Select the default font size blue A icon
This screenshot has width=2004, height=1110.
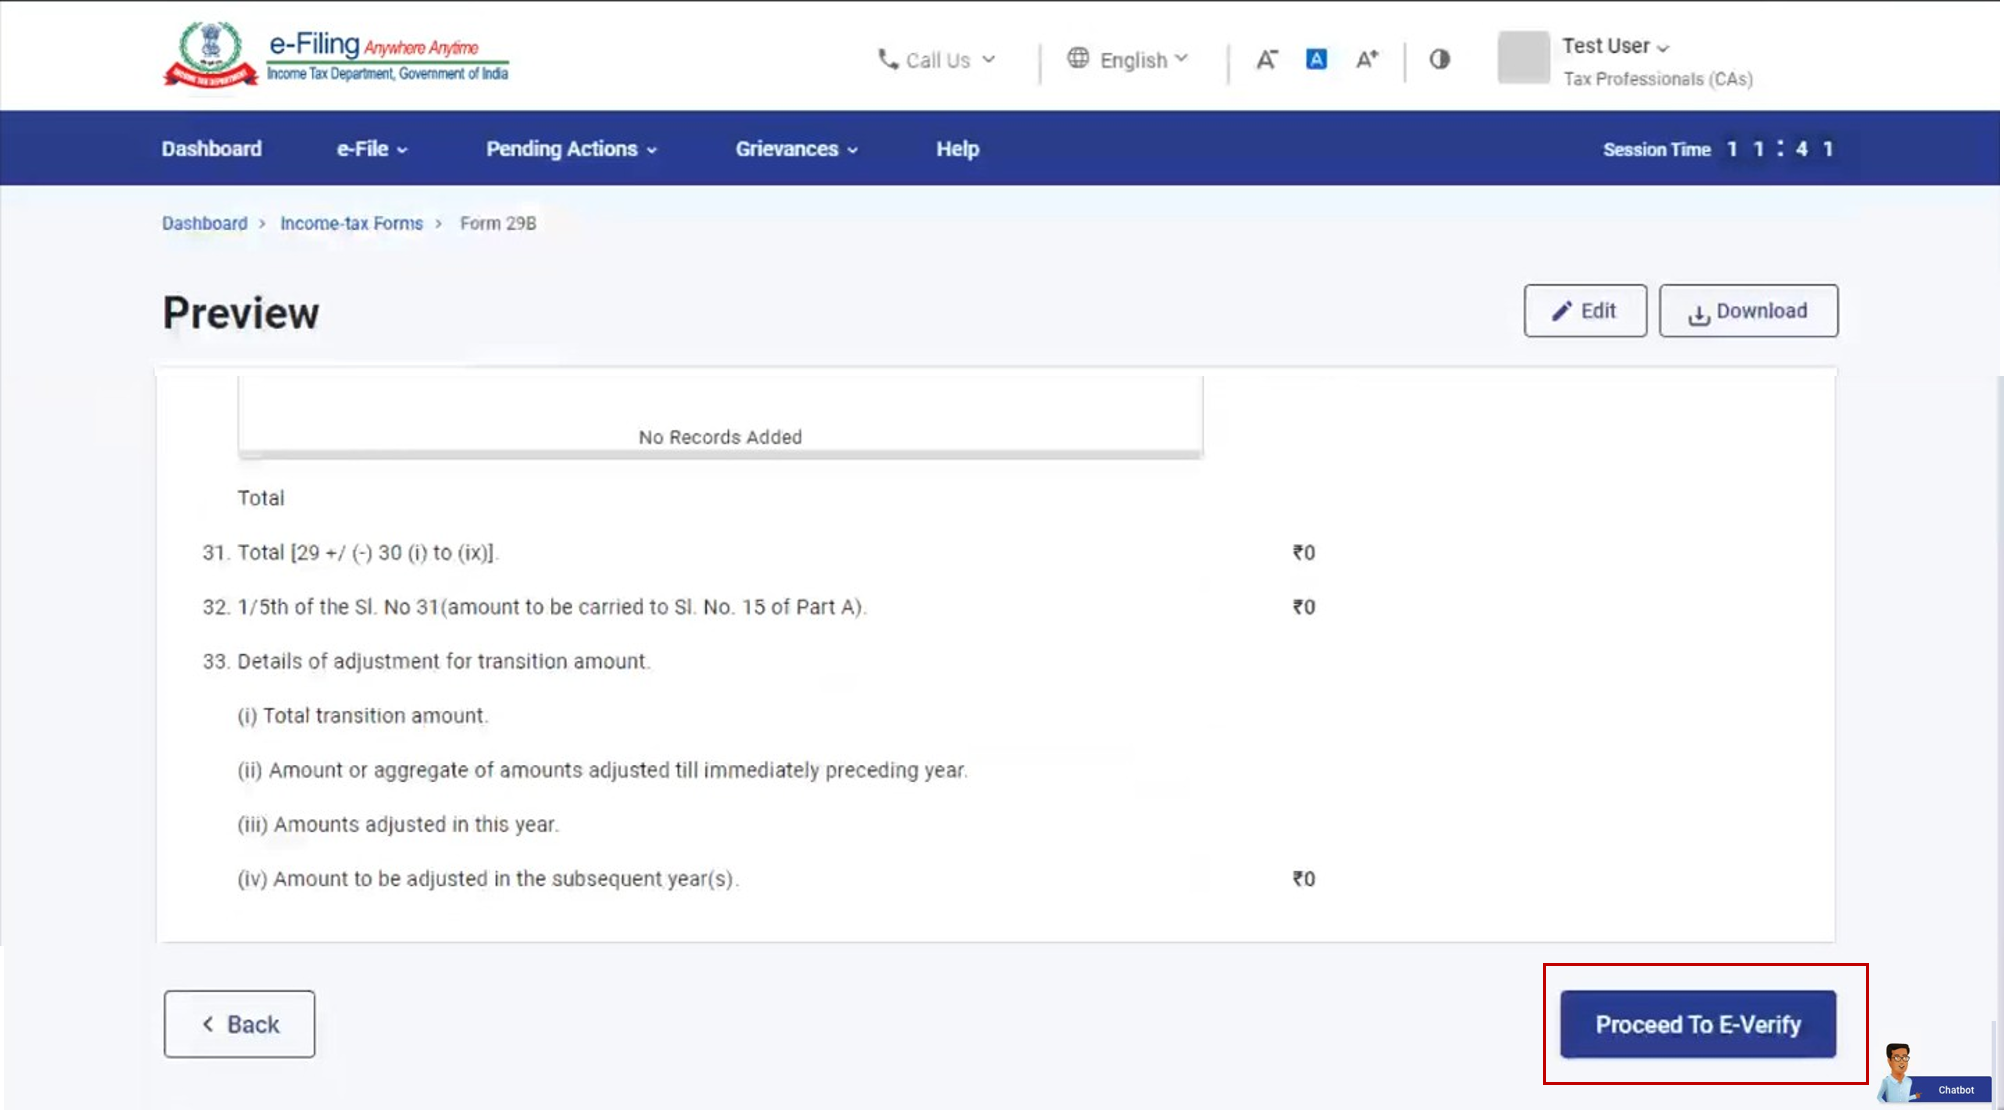point(1316,59)
